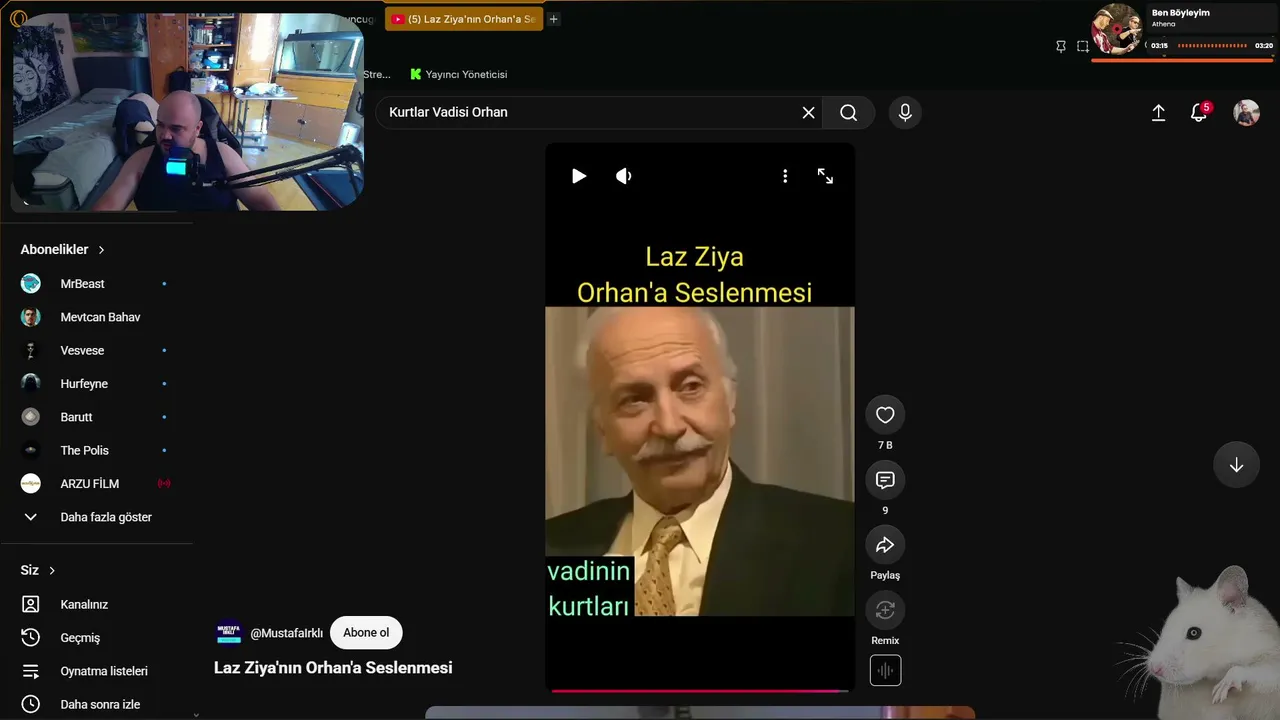Play the Laz Ziya Shorts video

click(578, 176)
